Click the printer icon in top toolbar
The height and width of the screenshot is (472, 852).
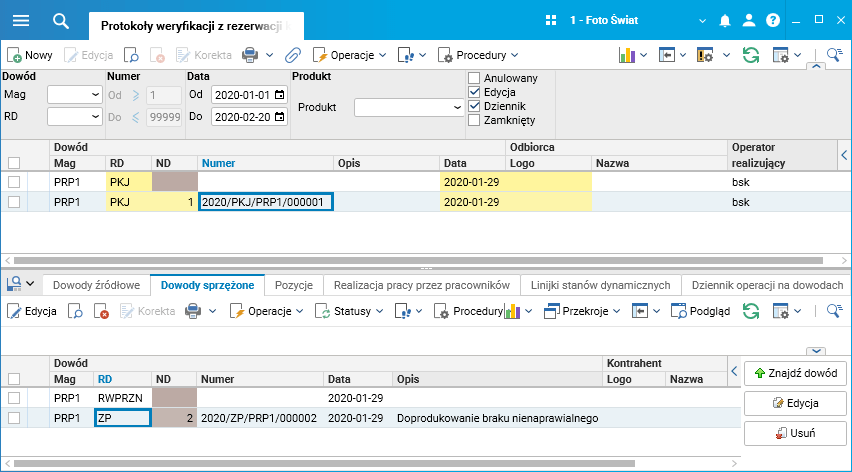(250, 55)
